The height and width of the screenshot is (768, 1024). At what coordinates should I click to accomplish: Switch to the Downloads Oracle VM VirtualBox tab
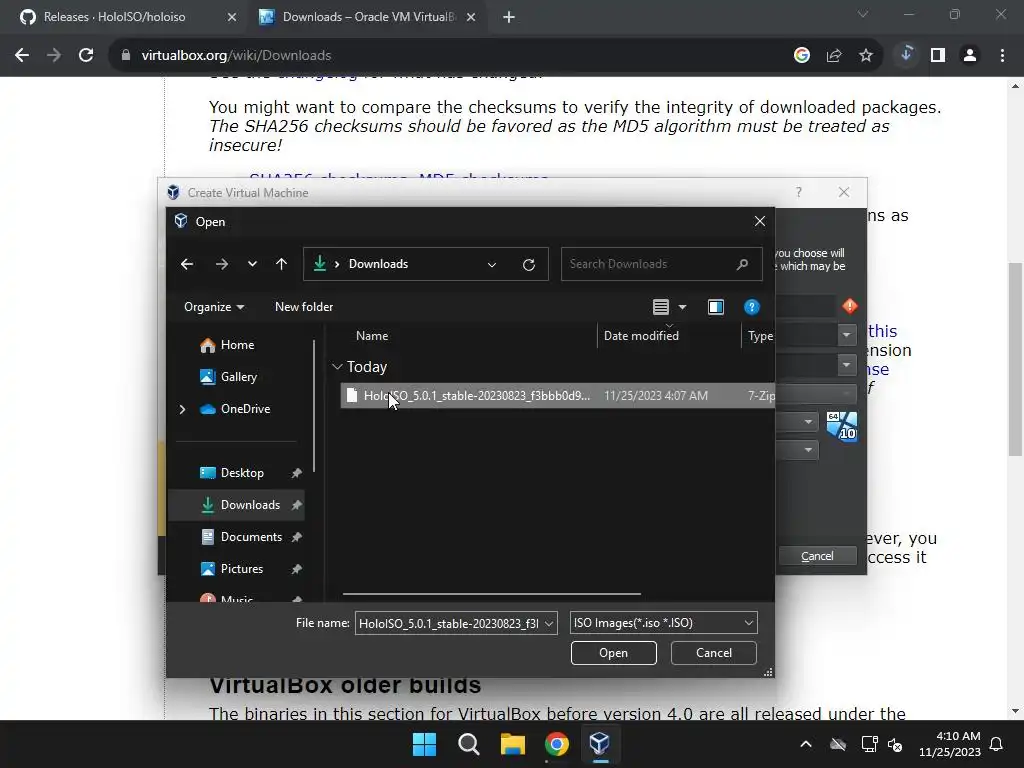(x=367, y=17)
